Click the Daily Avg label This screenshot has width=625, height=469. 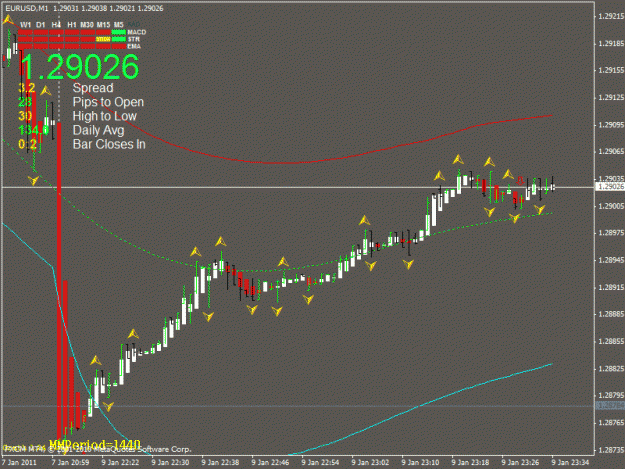point(98,130)
